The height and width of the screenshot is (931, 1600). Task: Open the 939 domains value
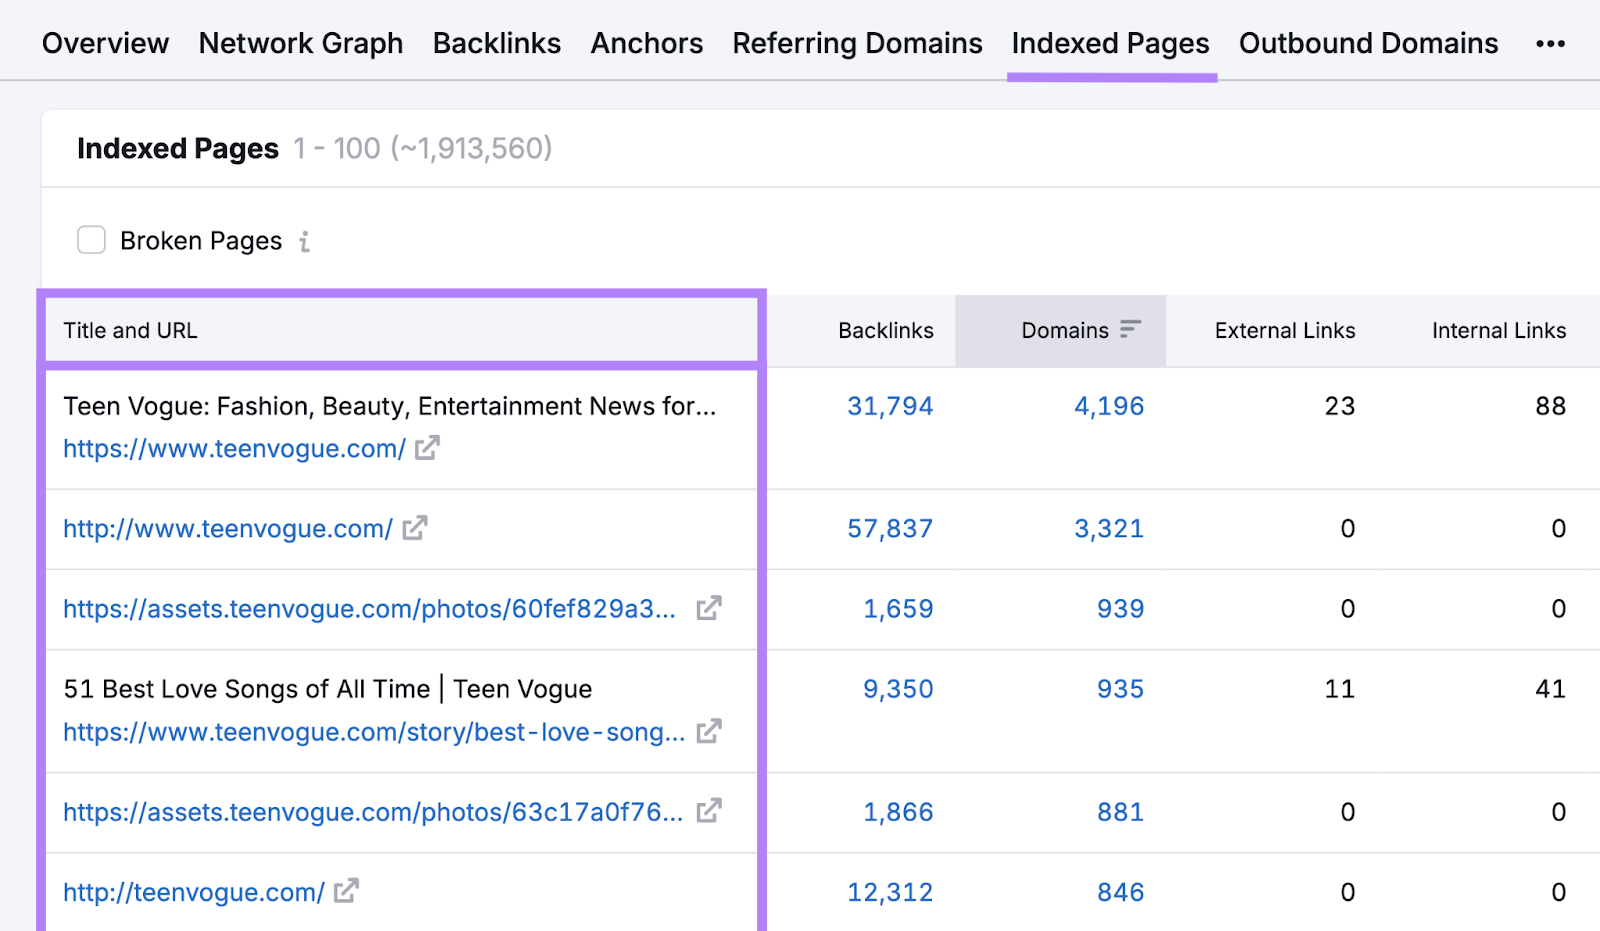[x=1120, y=609]
